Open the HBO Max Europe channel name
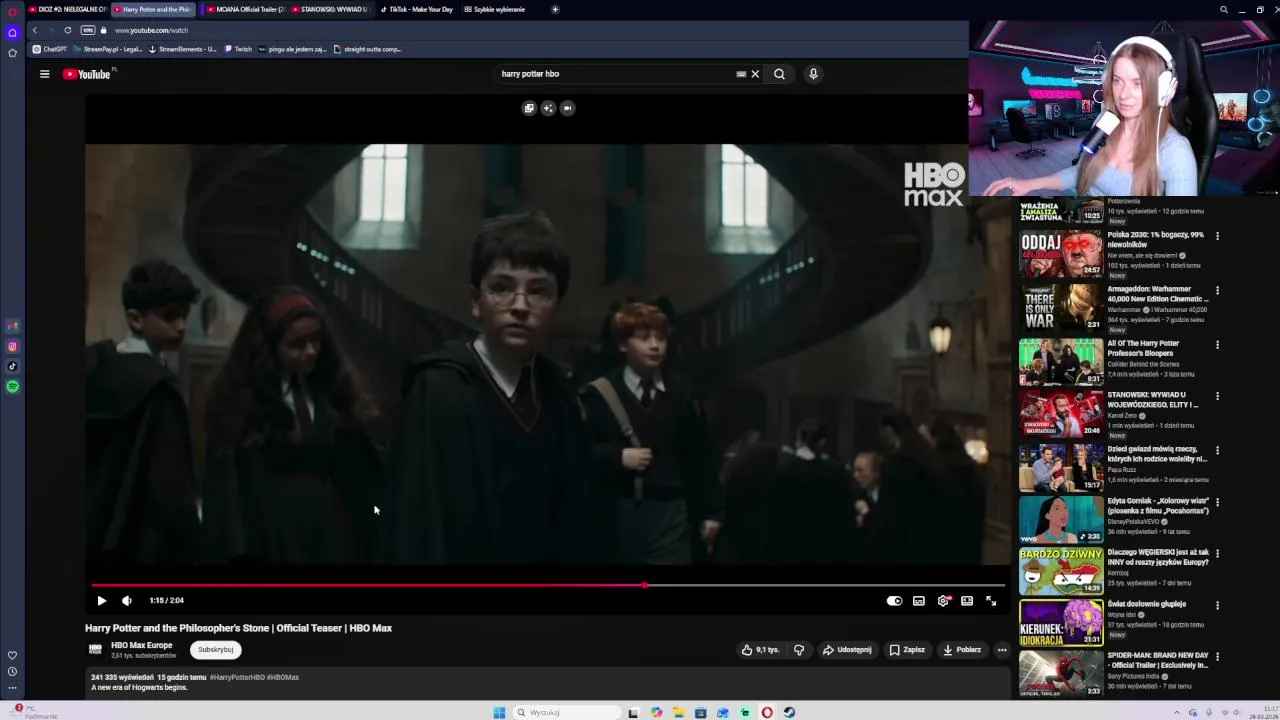 (142, 646)
